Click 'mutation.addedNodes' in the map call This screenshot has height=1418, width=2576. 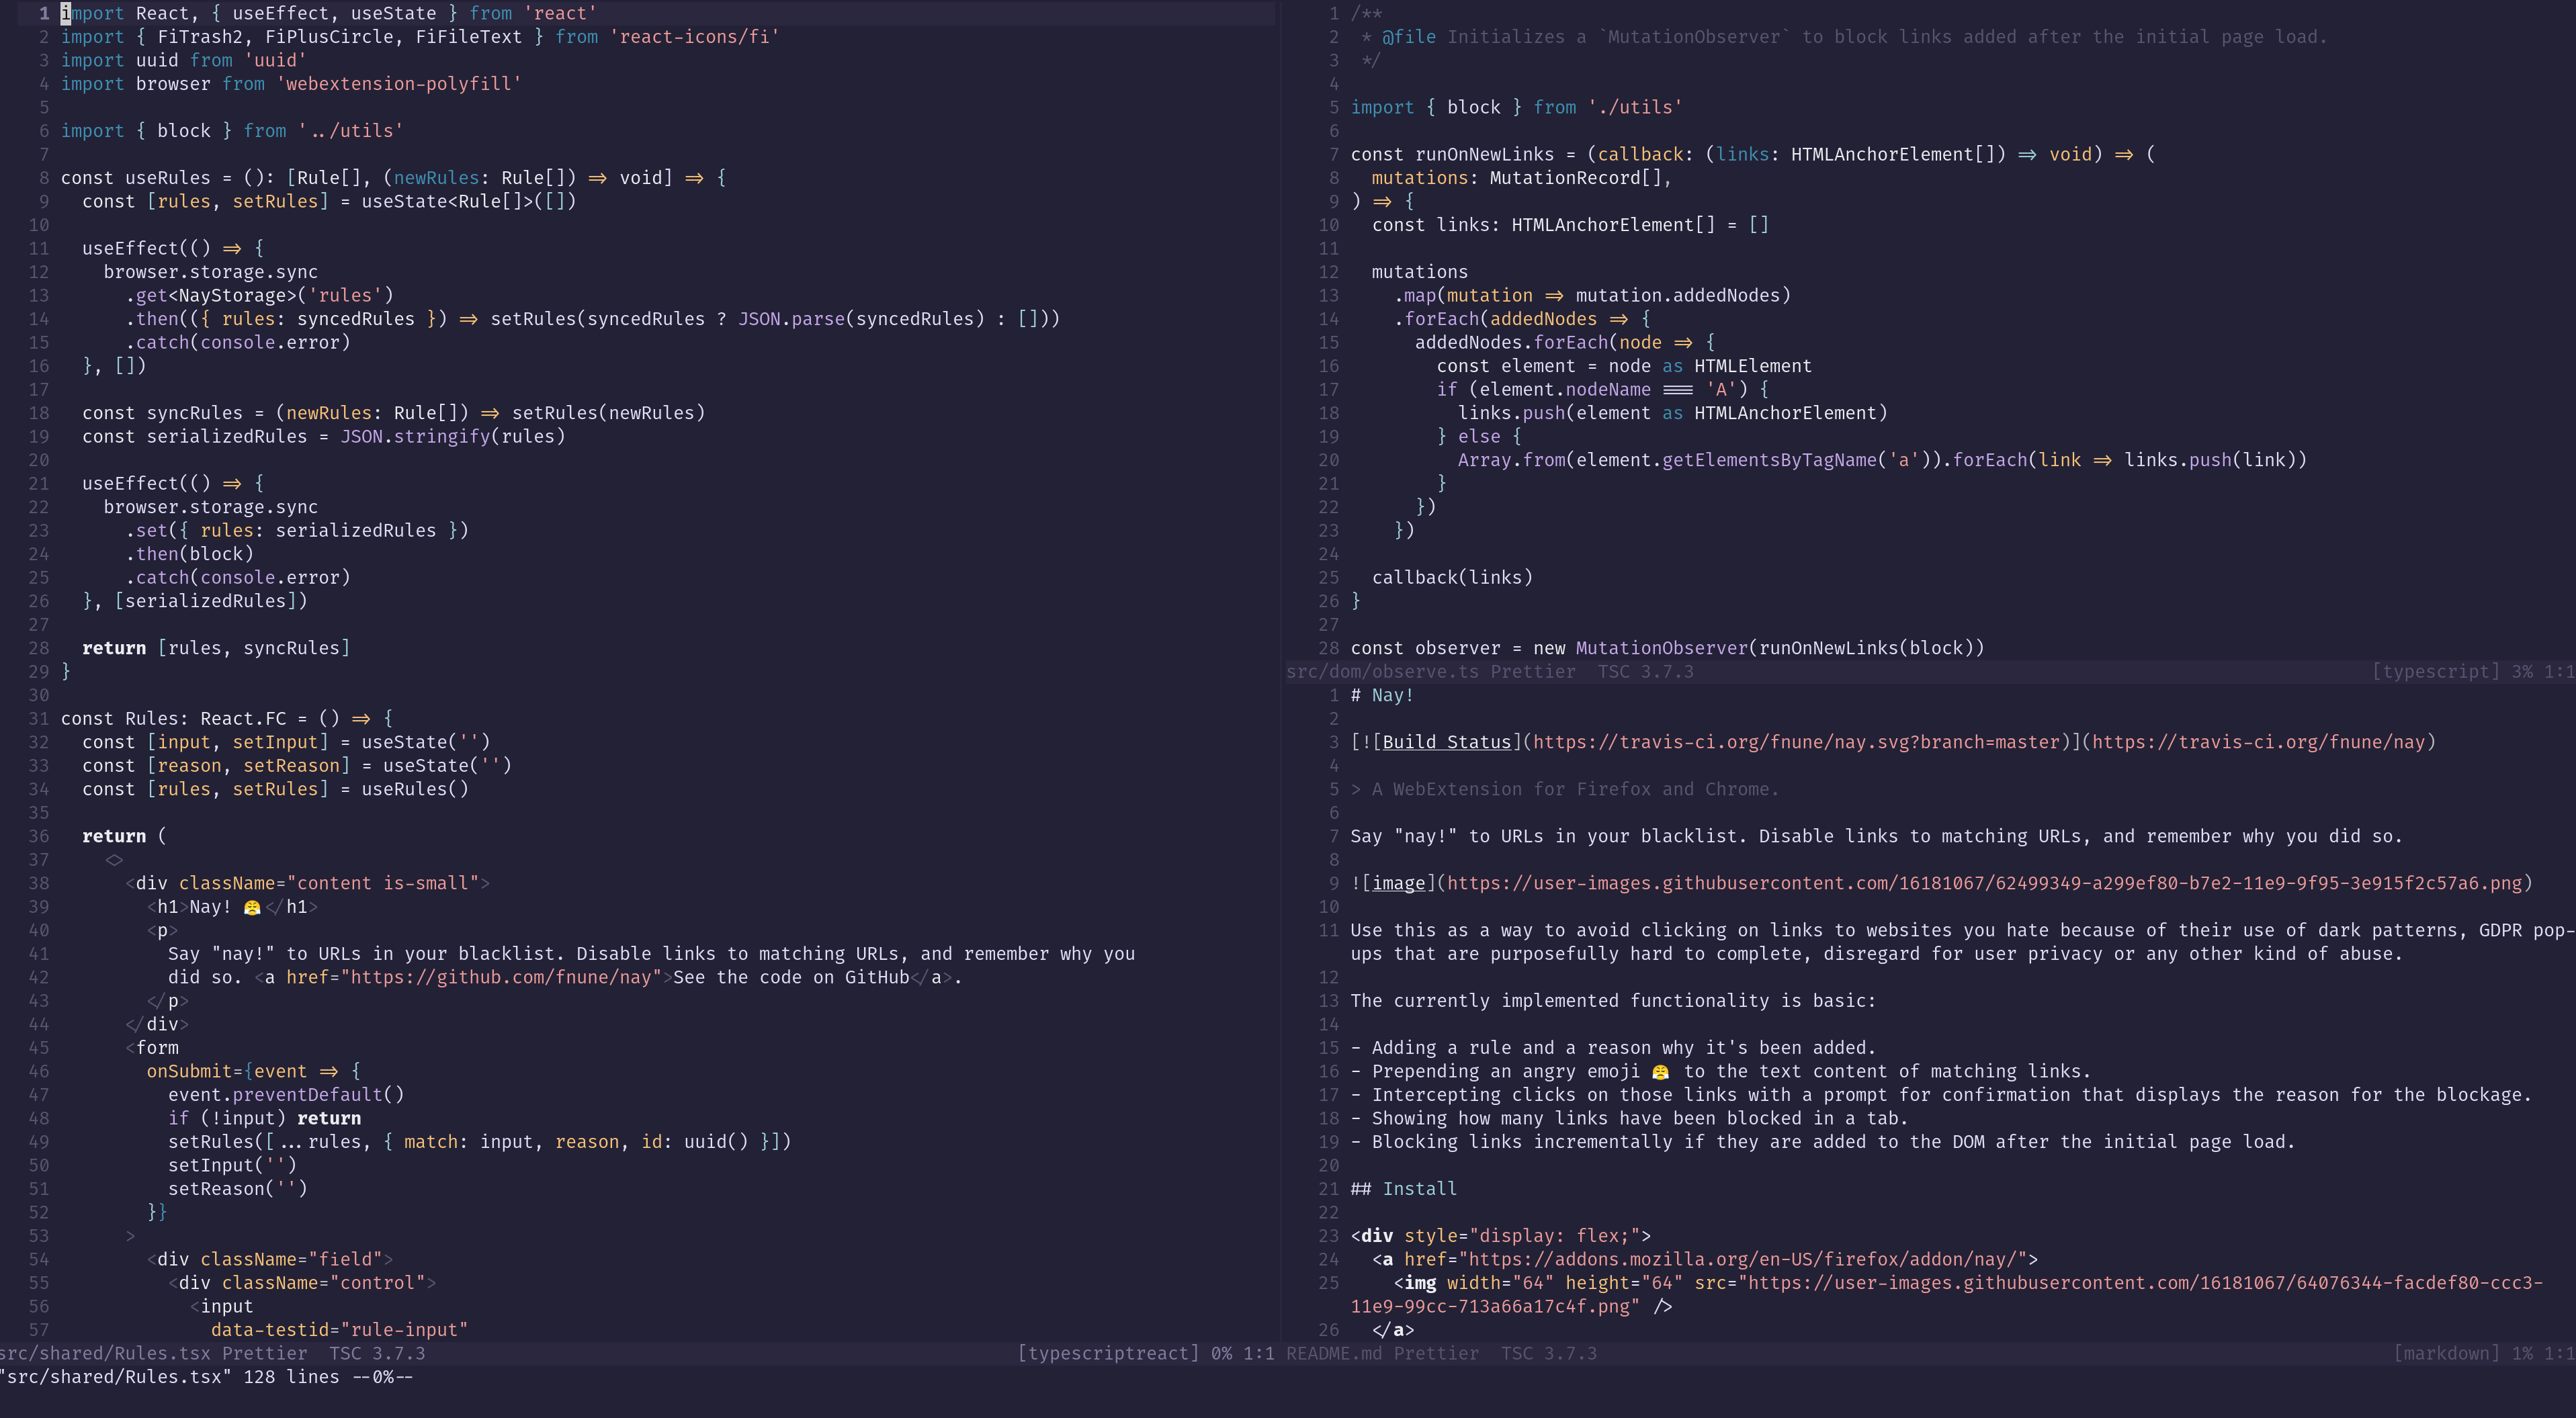pyautogui.click(x=1678, y=296)
